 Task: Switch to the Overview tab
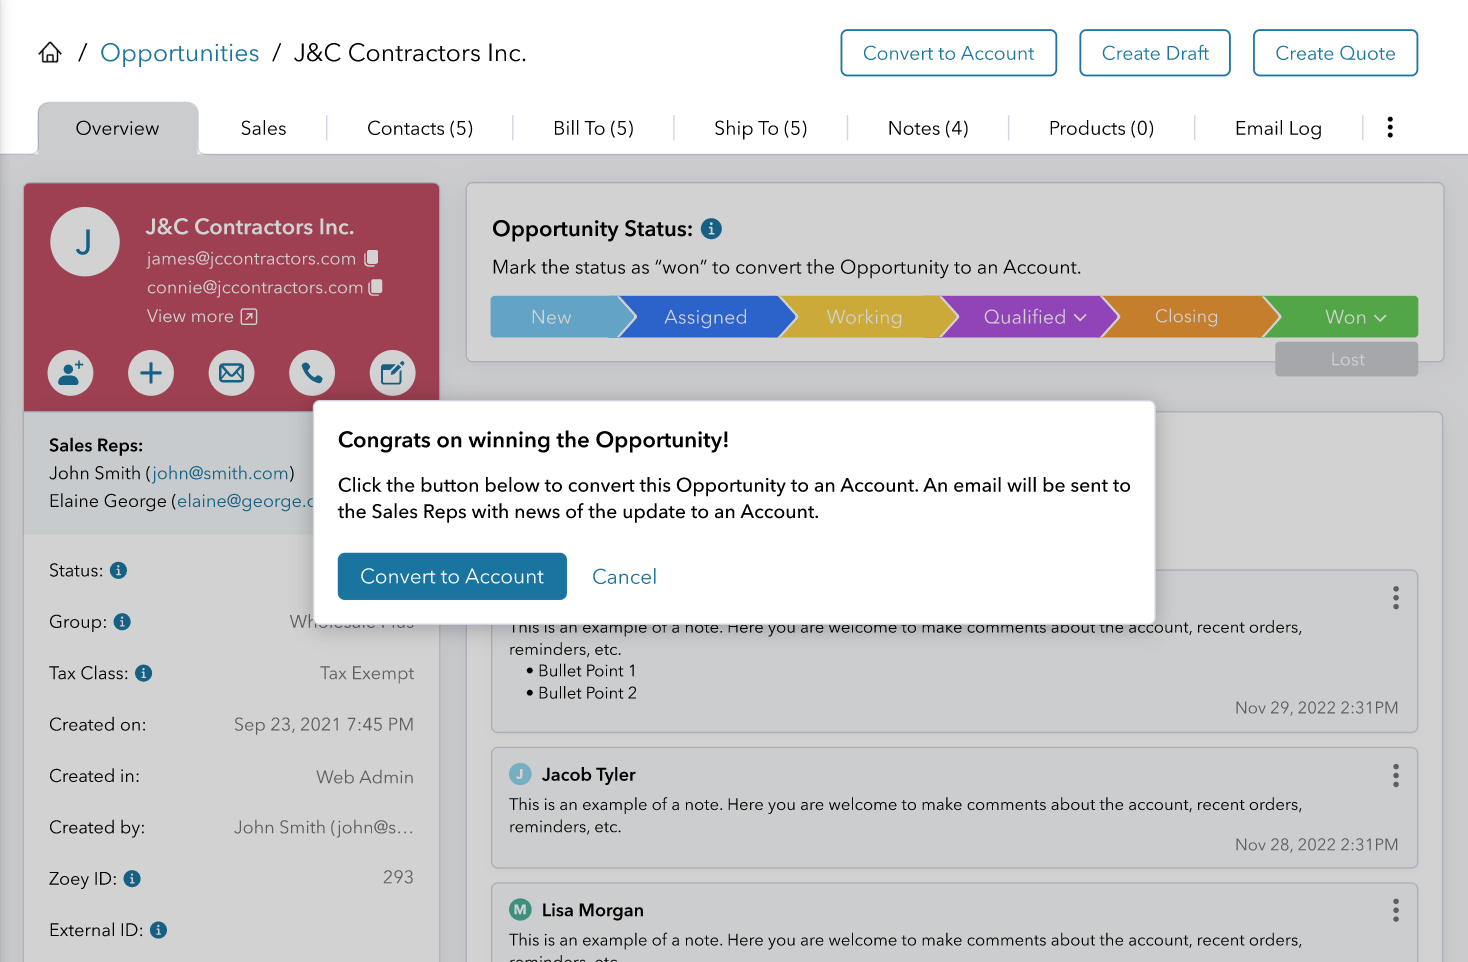[118, 128]
